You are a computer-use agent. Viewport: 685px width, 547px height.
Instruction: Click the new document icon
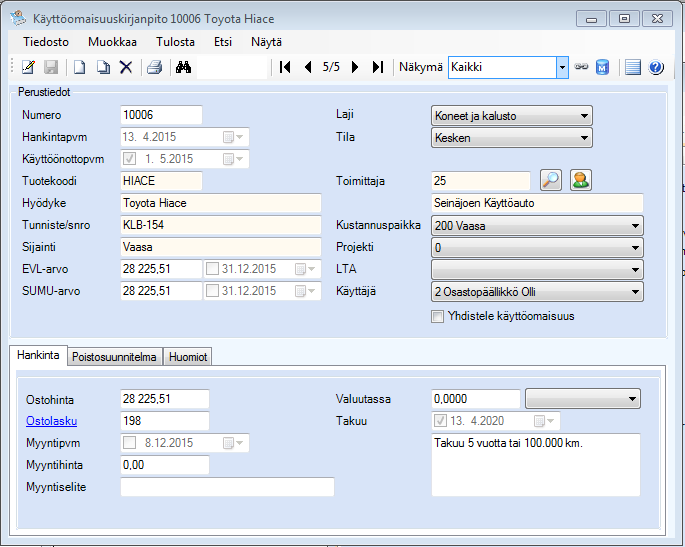(x=79, y=67)
